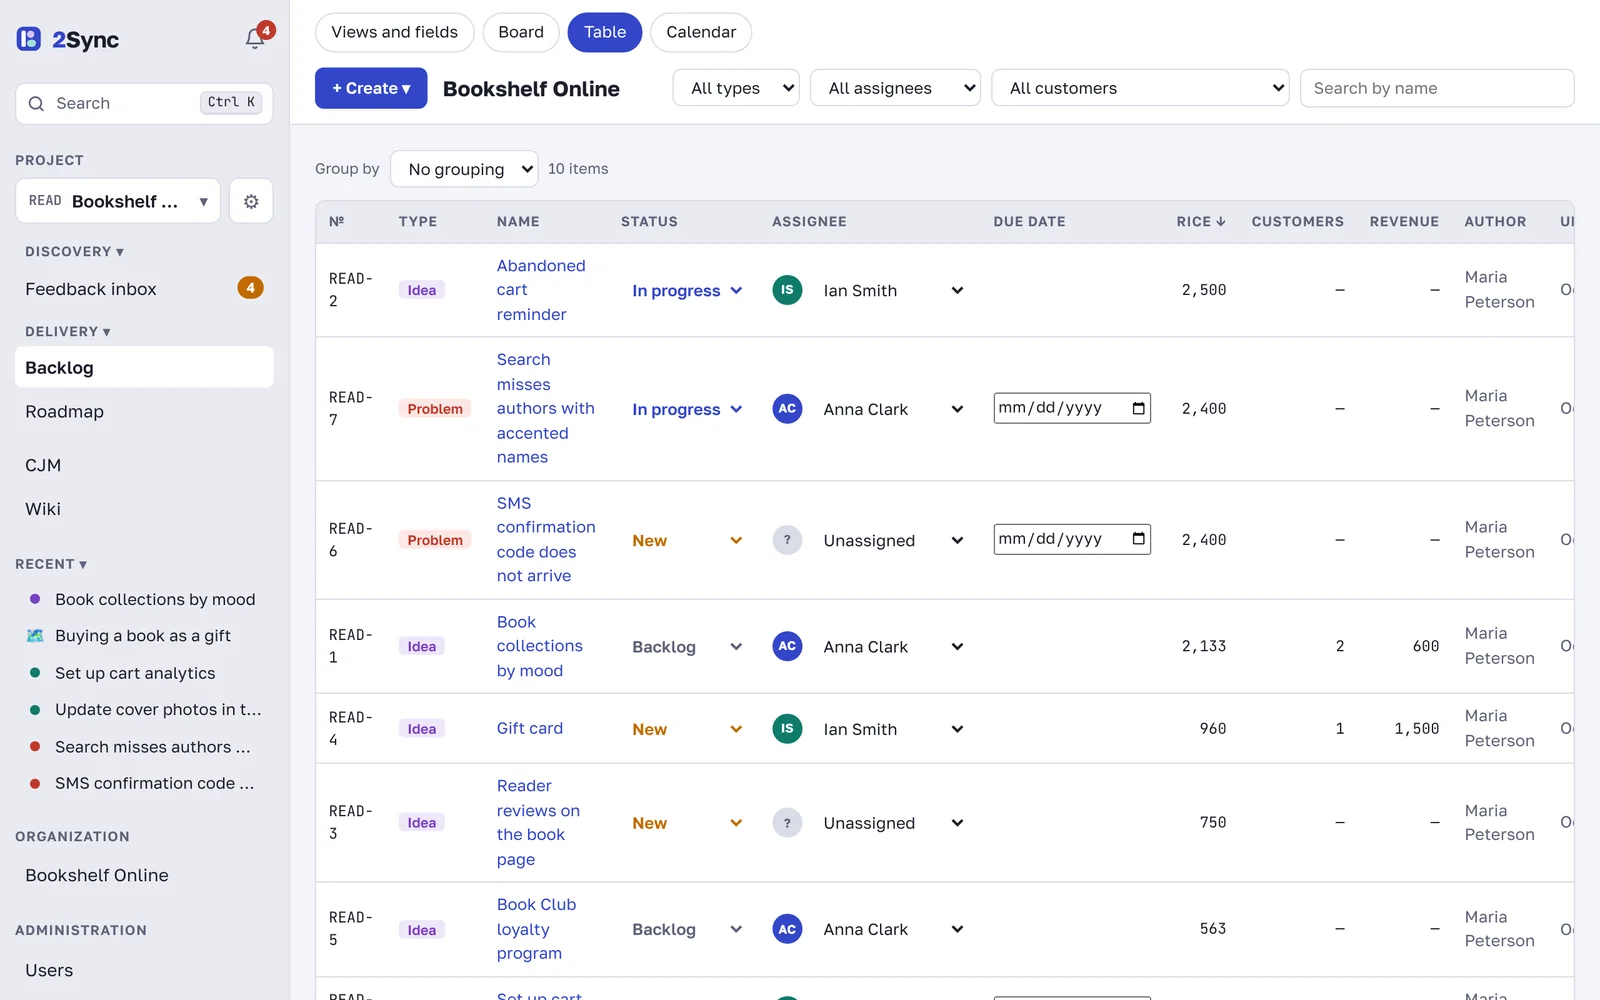Go to Roadmap in sidebar
The image size is (1600, 1000).
click(144, 412)
